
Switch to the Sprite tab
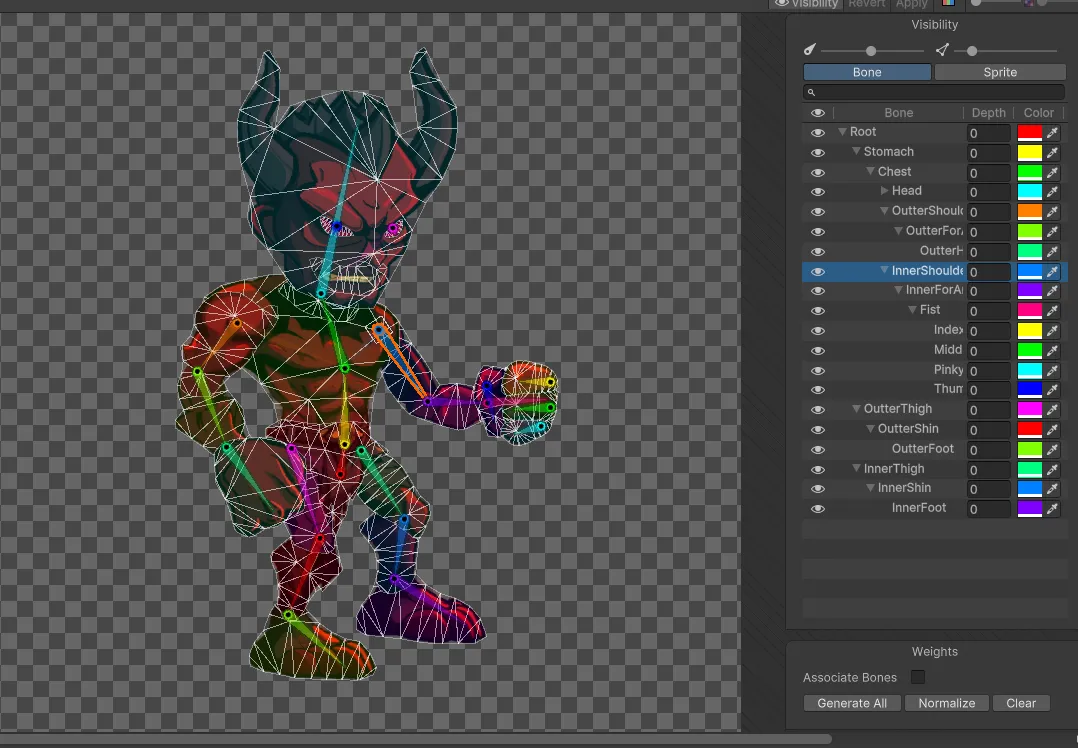pos(1000,72)
